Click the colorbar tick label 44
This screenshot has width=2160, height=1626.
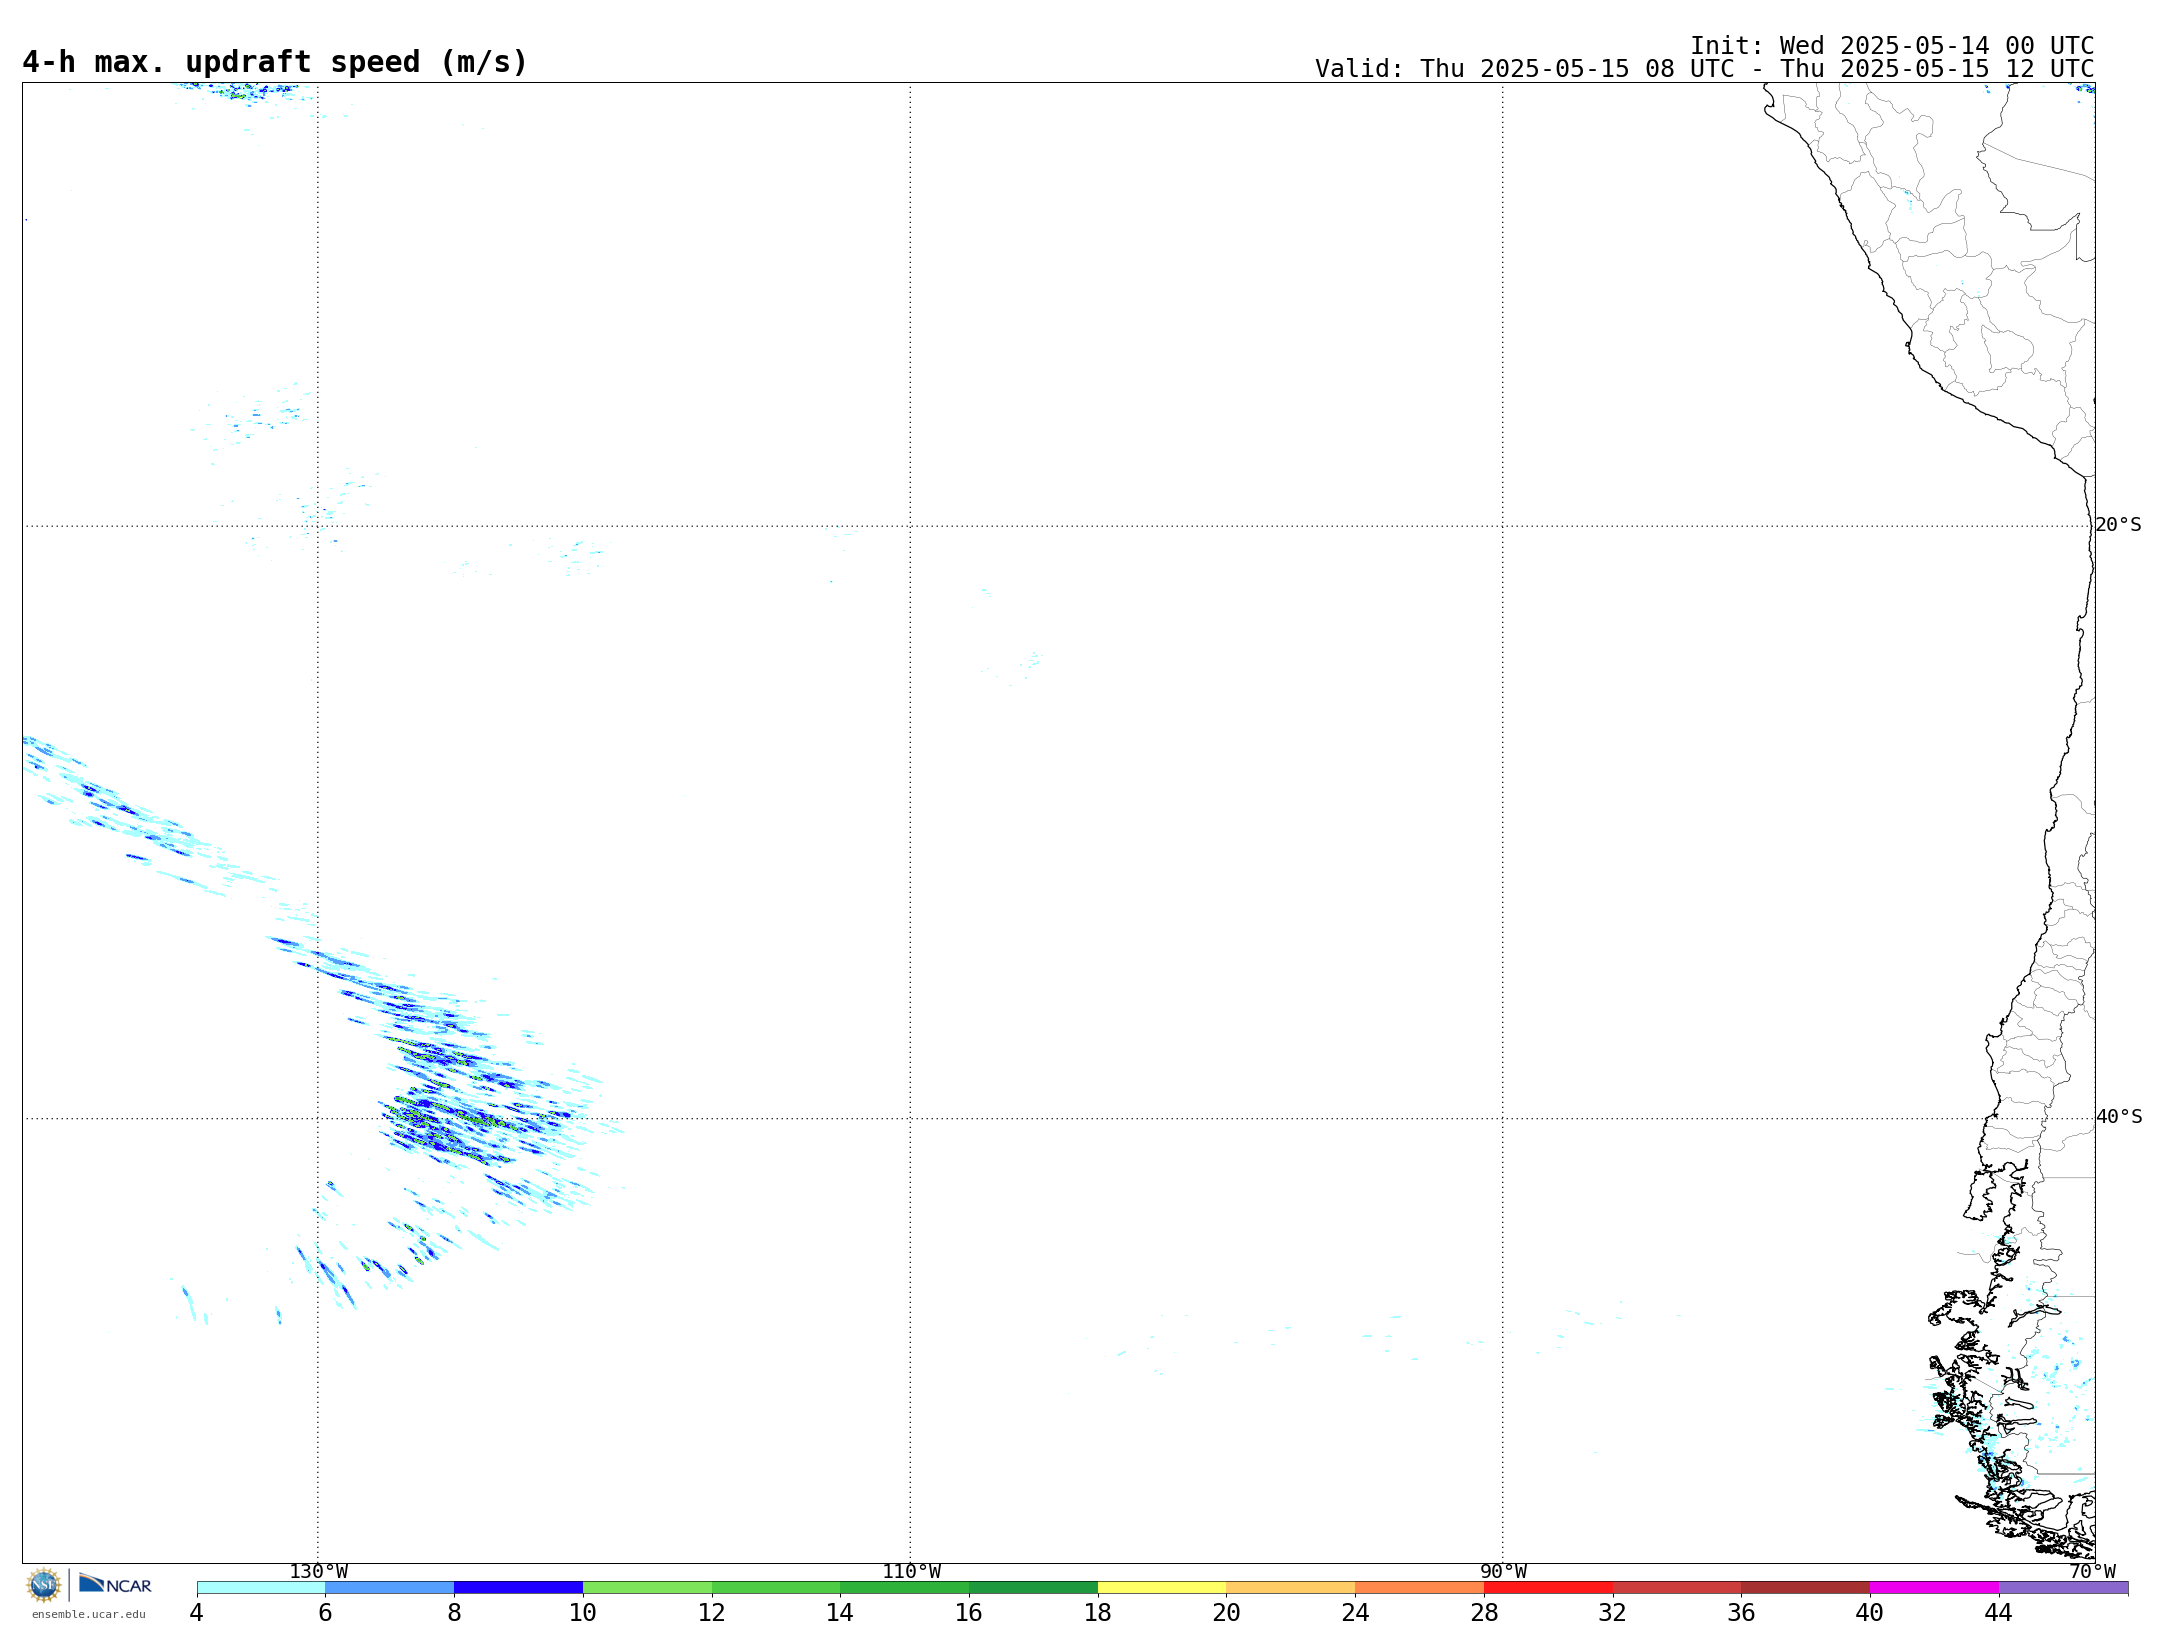point(1999,1612)
